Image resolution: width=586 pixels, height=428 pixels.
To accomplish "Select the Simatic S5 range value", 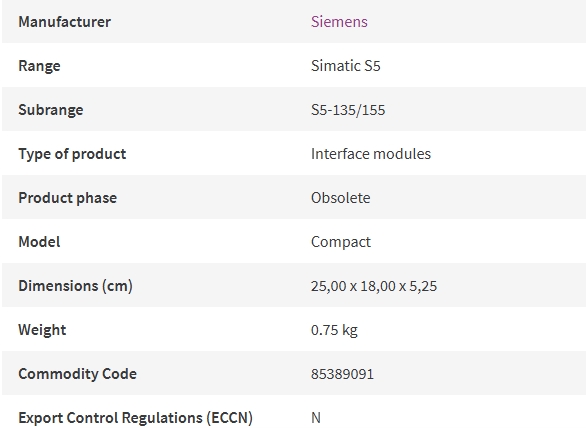I will 346,66.
